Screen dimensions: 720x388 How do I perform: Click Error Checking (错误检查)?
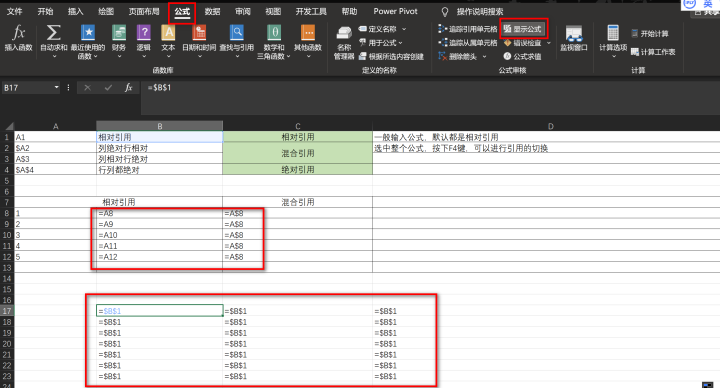[523, 43]
